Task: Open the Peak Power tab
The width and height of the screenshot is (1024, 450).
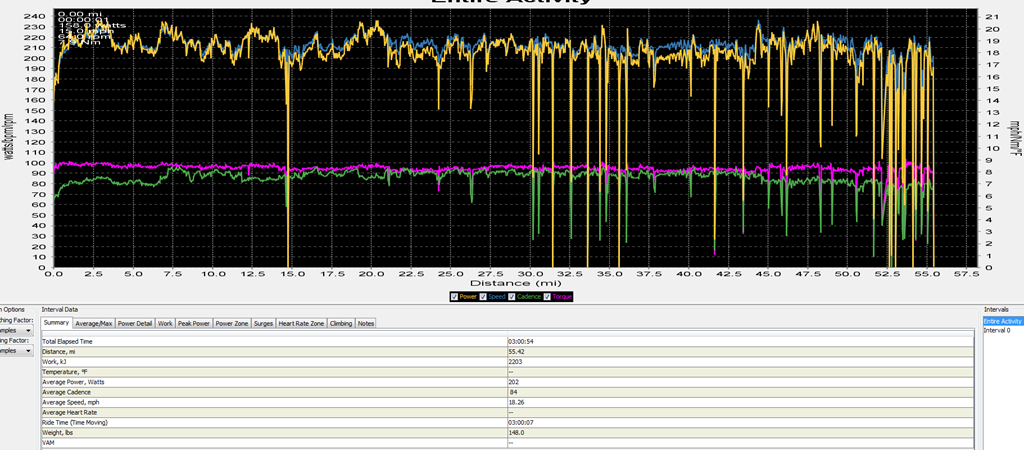Action: pos(194,323)
